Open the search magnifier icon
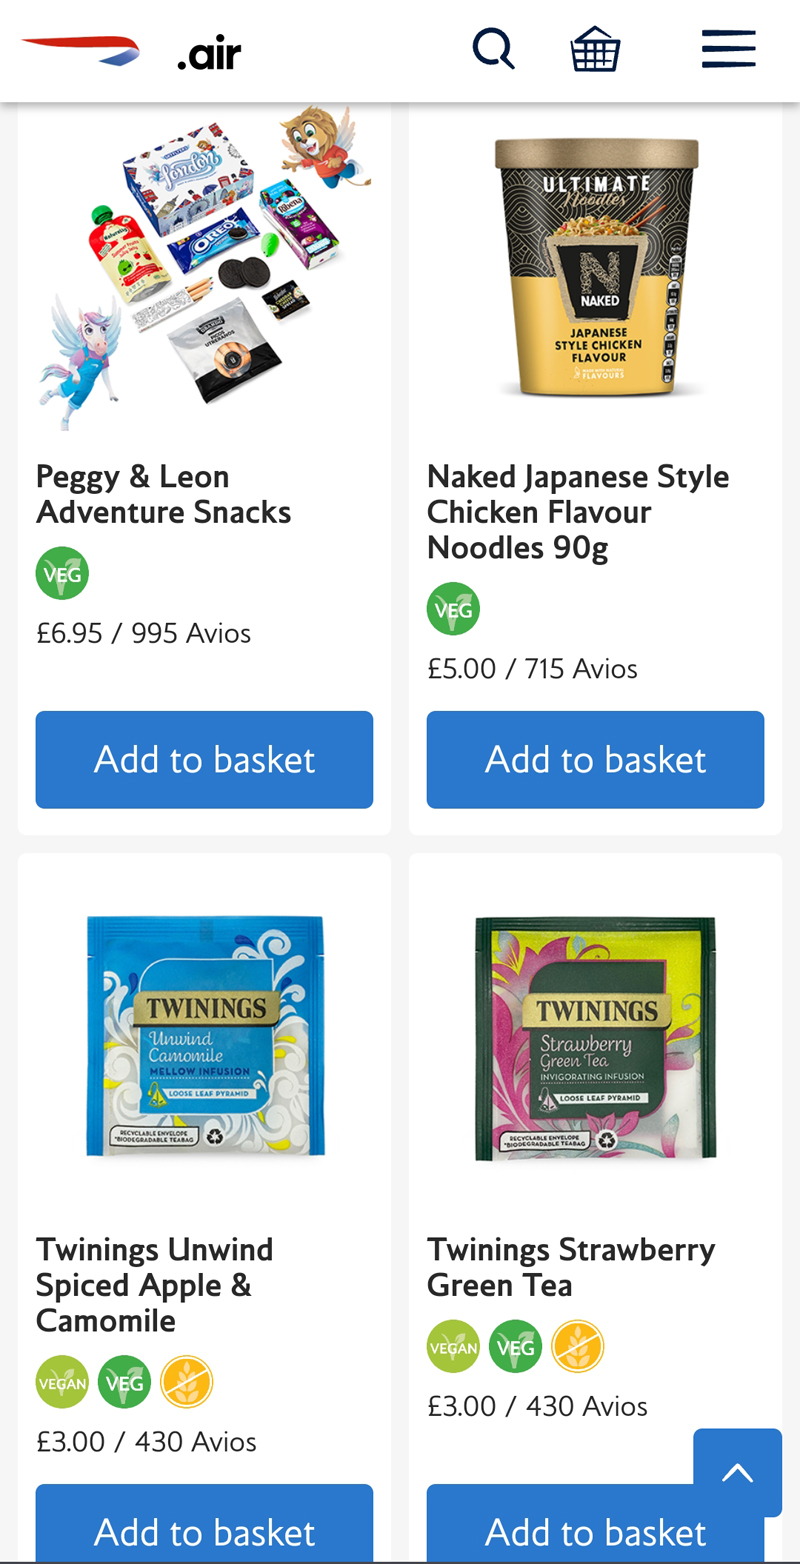This screenshot has width=800, height=1564. [x=493, y=49]
